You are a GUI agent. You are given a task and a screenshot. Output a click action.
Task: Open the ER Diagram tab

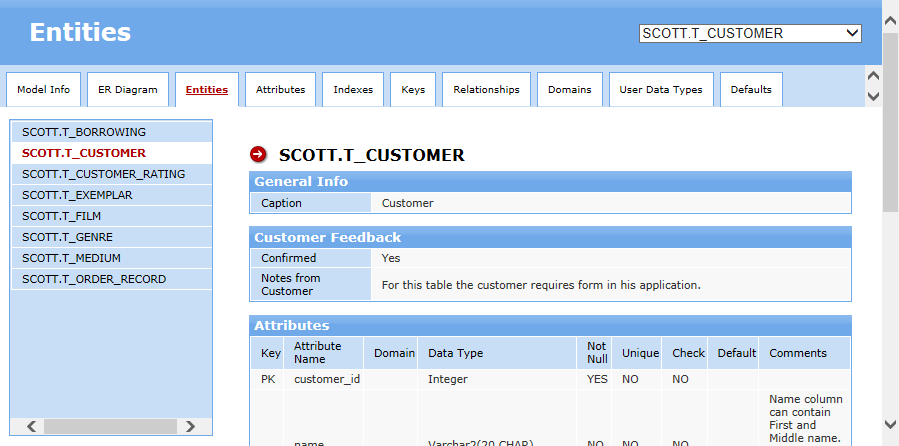coord(127,90)
